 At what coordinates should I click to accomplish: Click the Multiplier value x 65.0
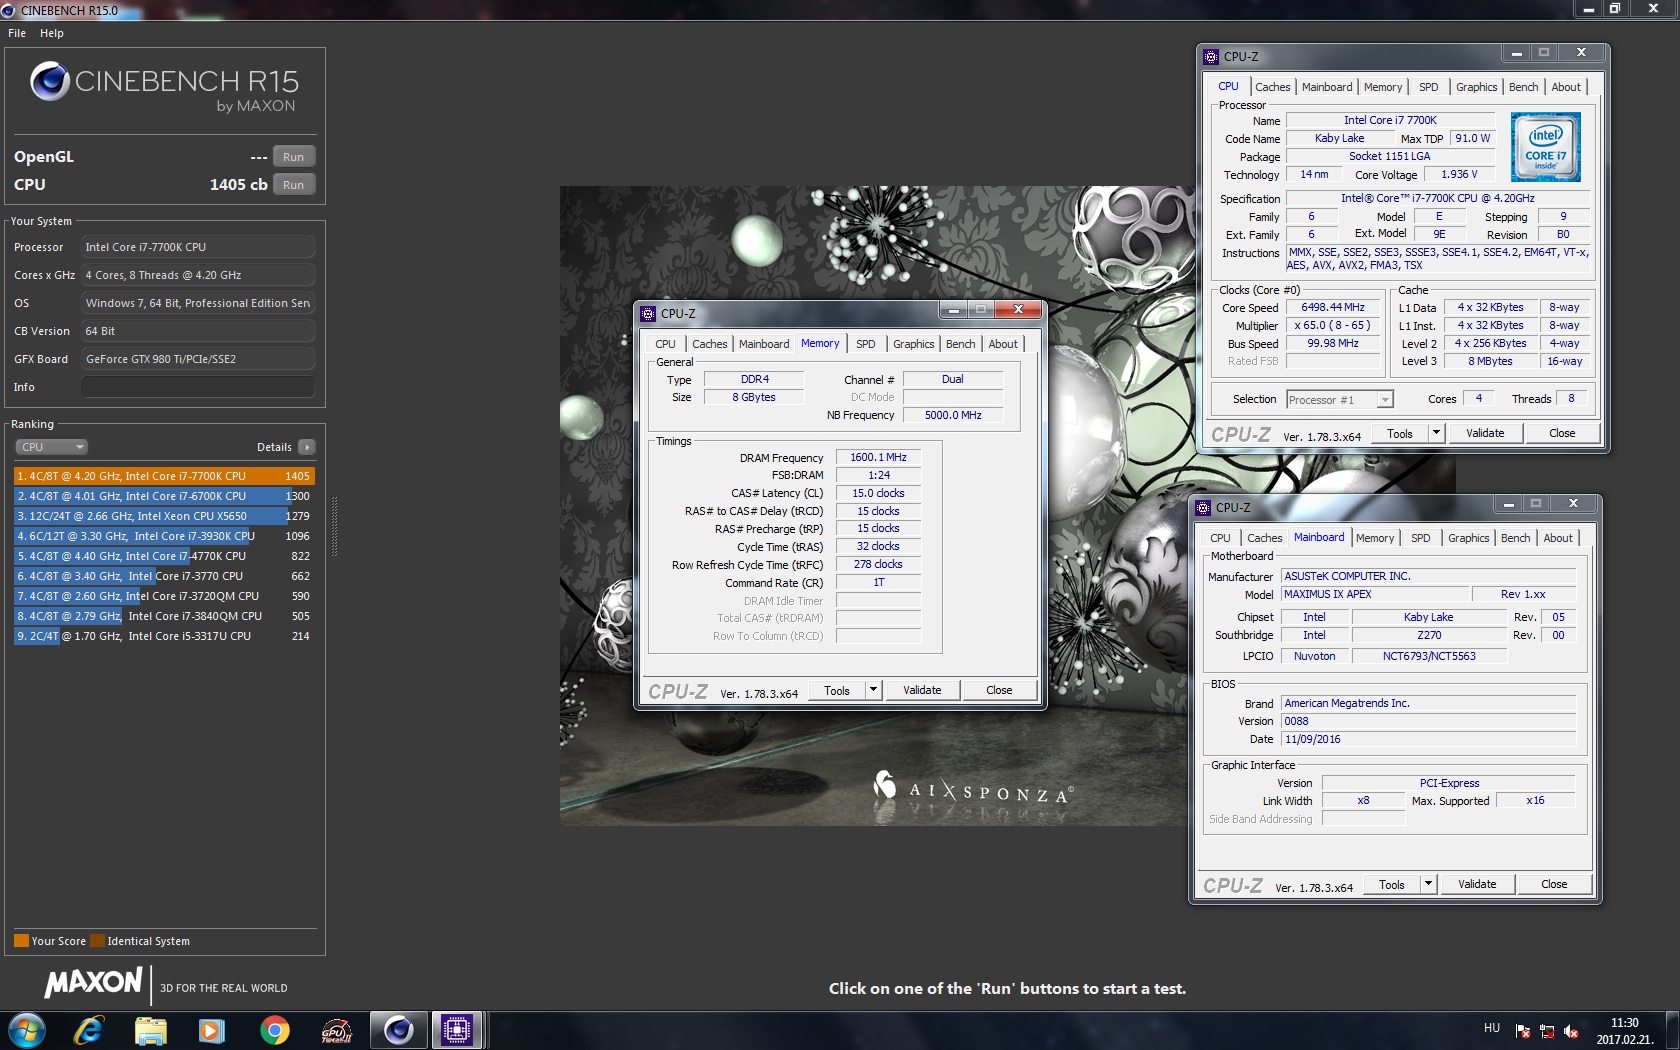(x=1332, y=326)
